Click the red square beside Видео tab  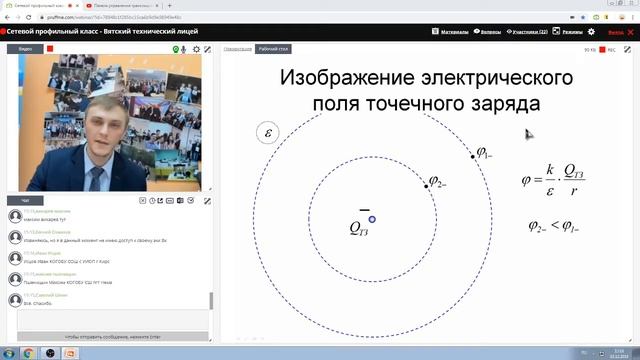click(50, 49)
